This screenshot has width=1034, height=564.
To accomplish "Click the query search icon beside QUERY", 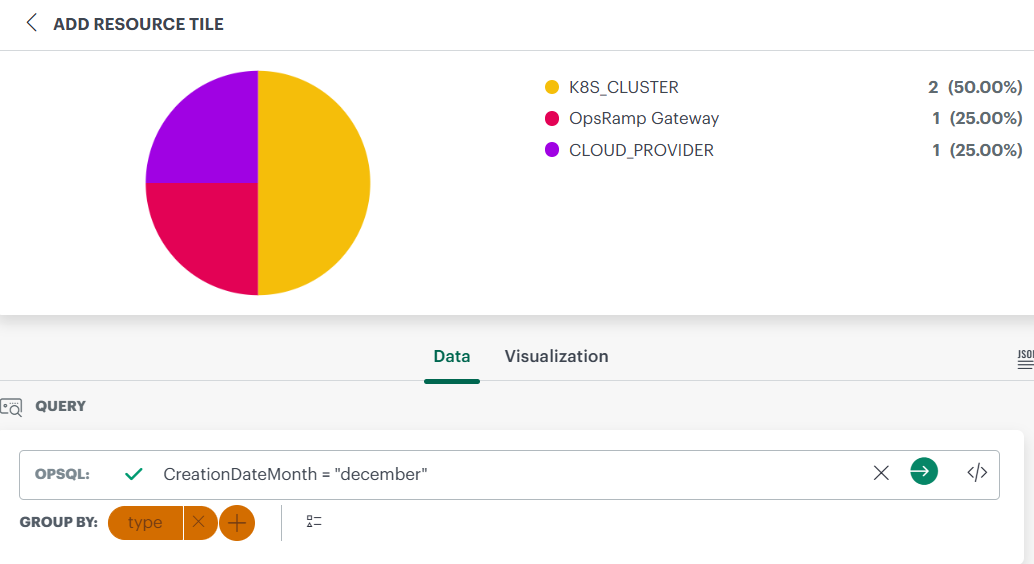I will [11, 407].
